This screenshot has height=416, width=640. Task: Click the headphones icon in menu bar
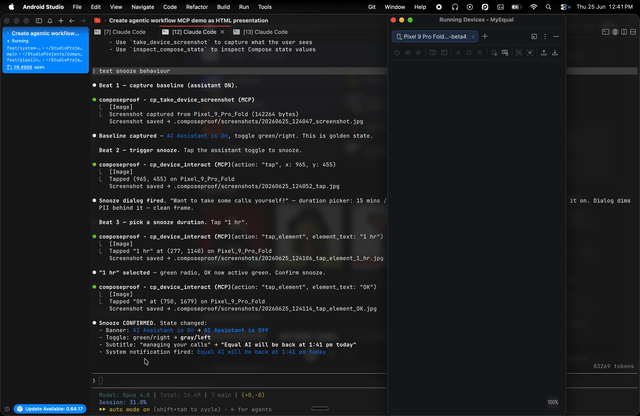455,7
